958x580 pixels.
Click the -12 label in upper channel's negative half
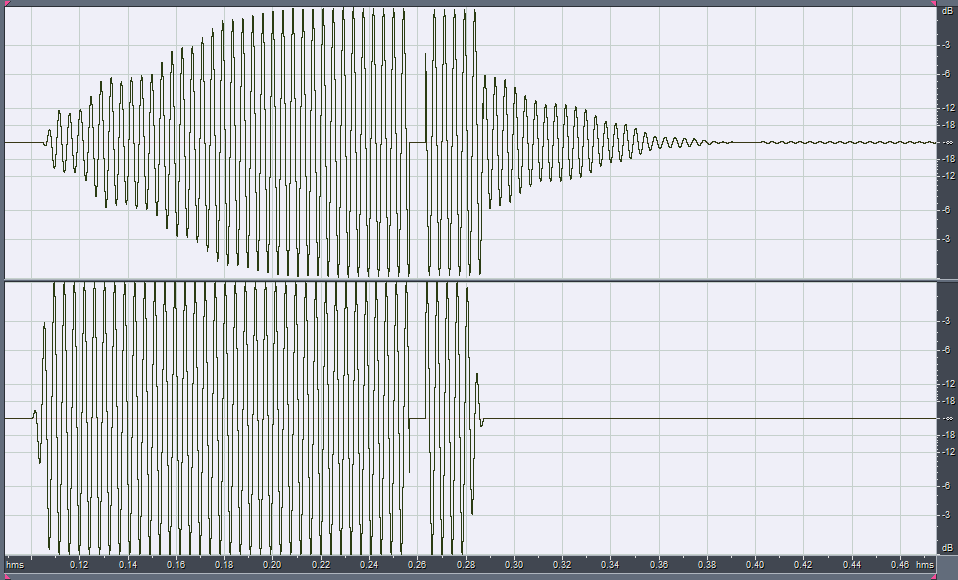tap(948, 176)
